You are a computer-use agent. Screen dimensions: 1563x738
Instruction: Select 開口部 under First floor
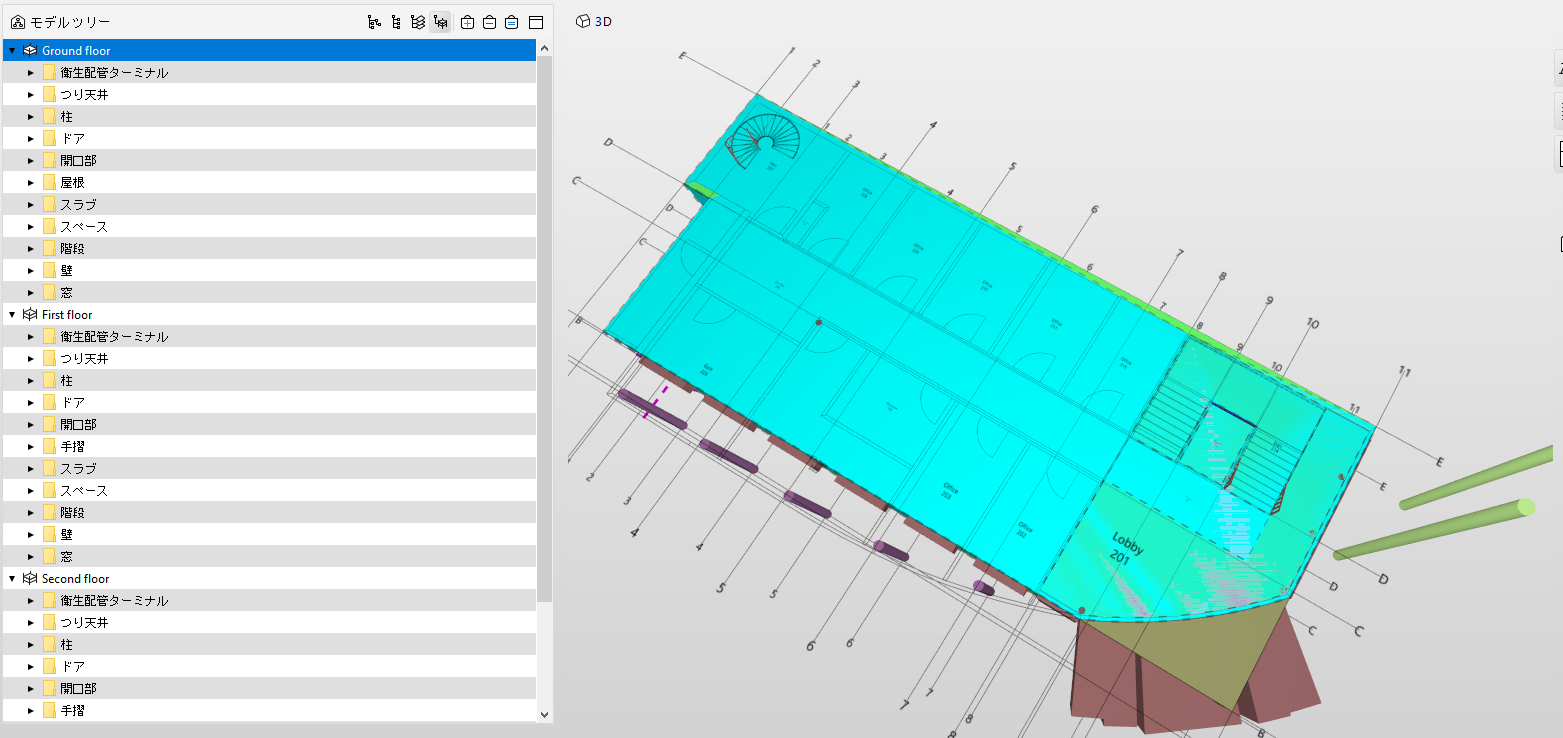coord(270,424)
